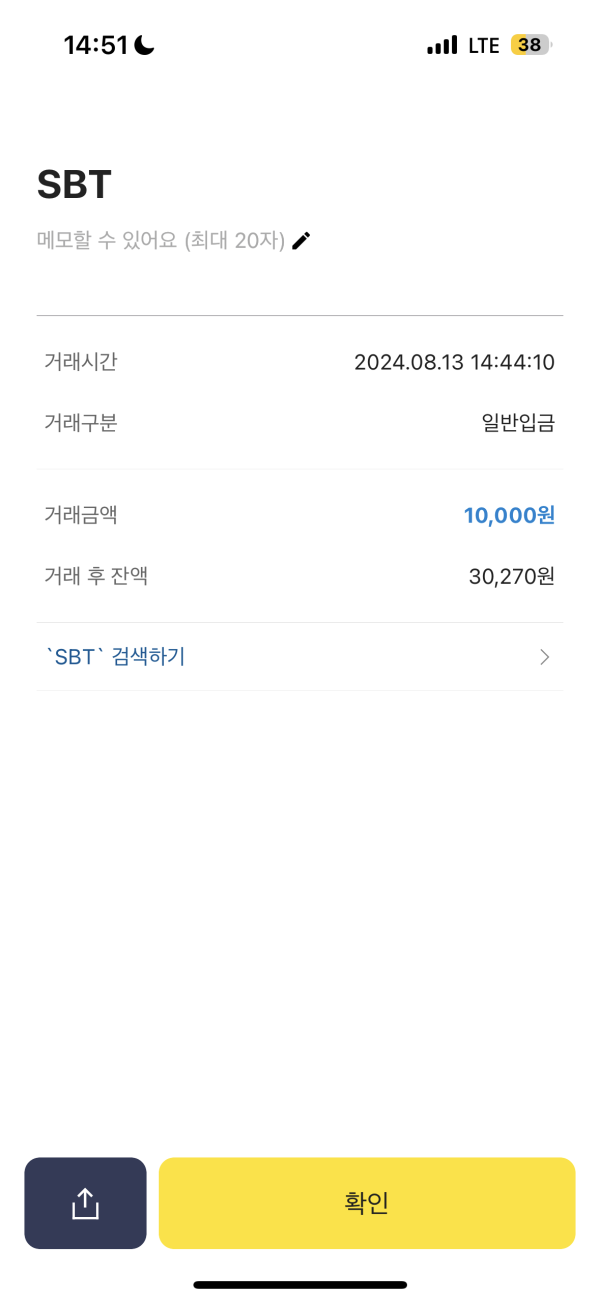Tap the pencil edit memo icon
This screenshot has height=1301, width=600.
tap(301, 240)
